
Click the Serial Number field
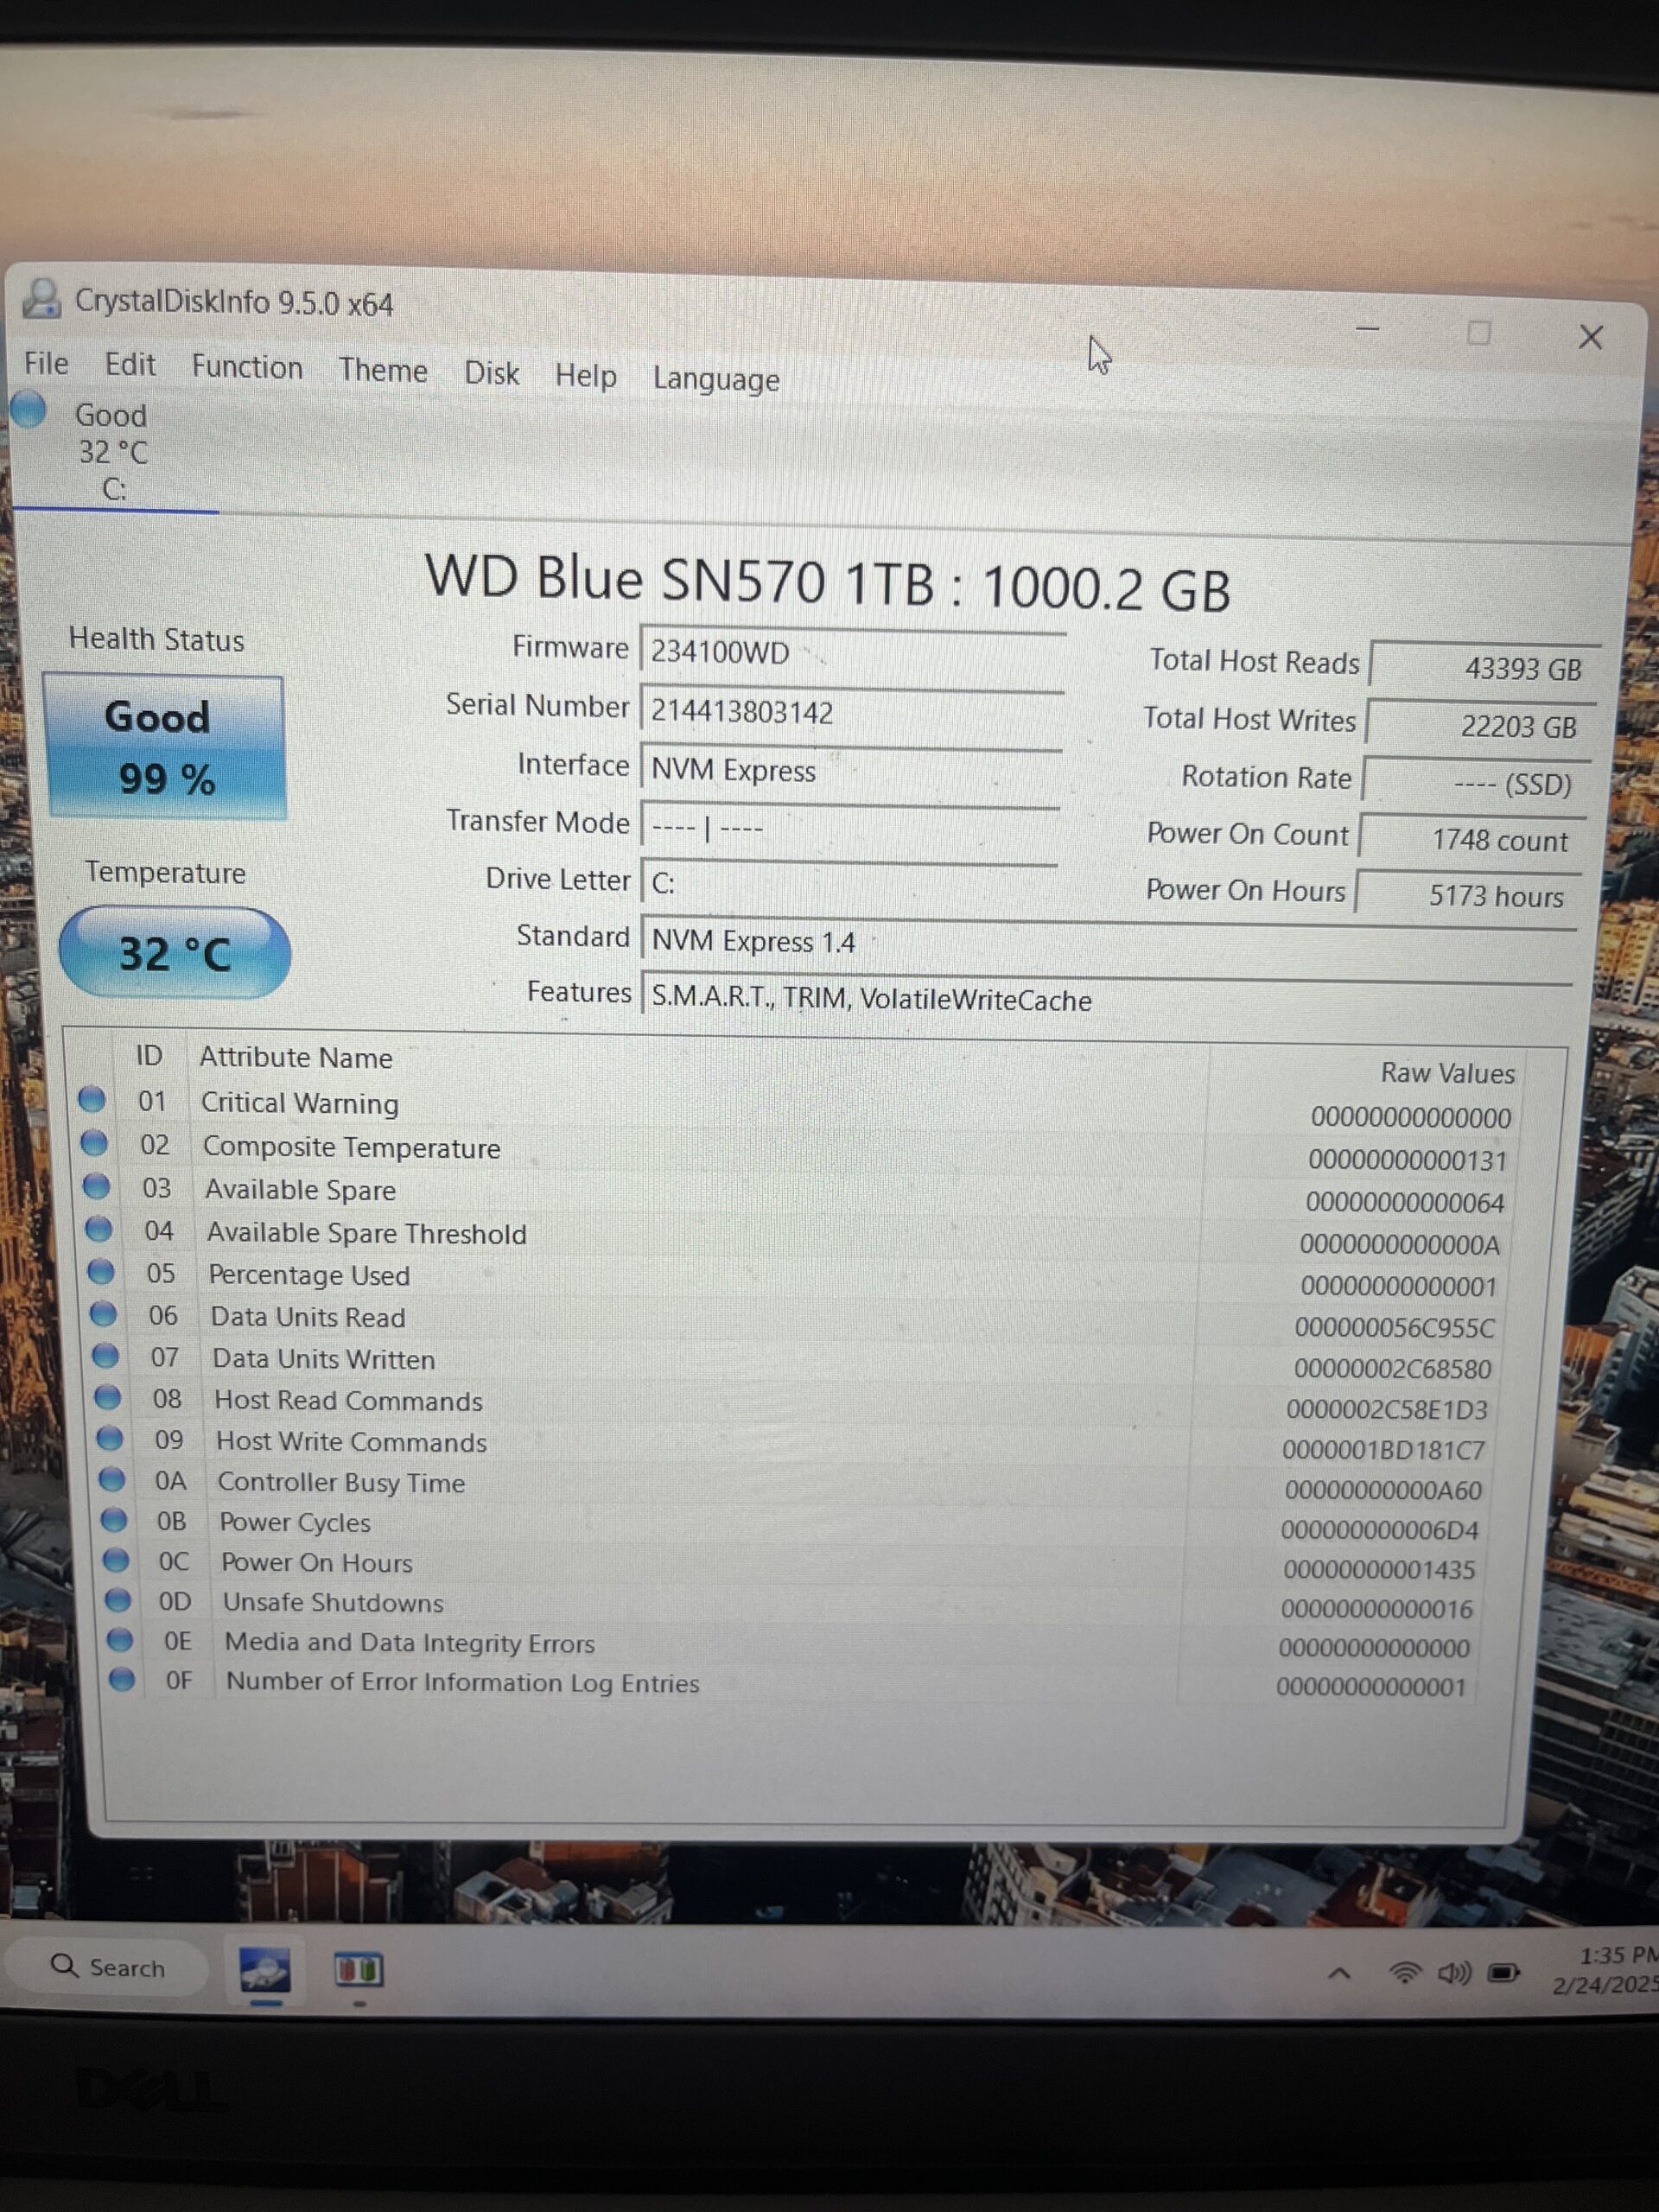[852, 712]
